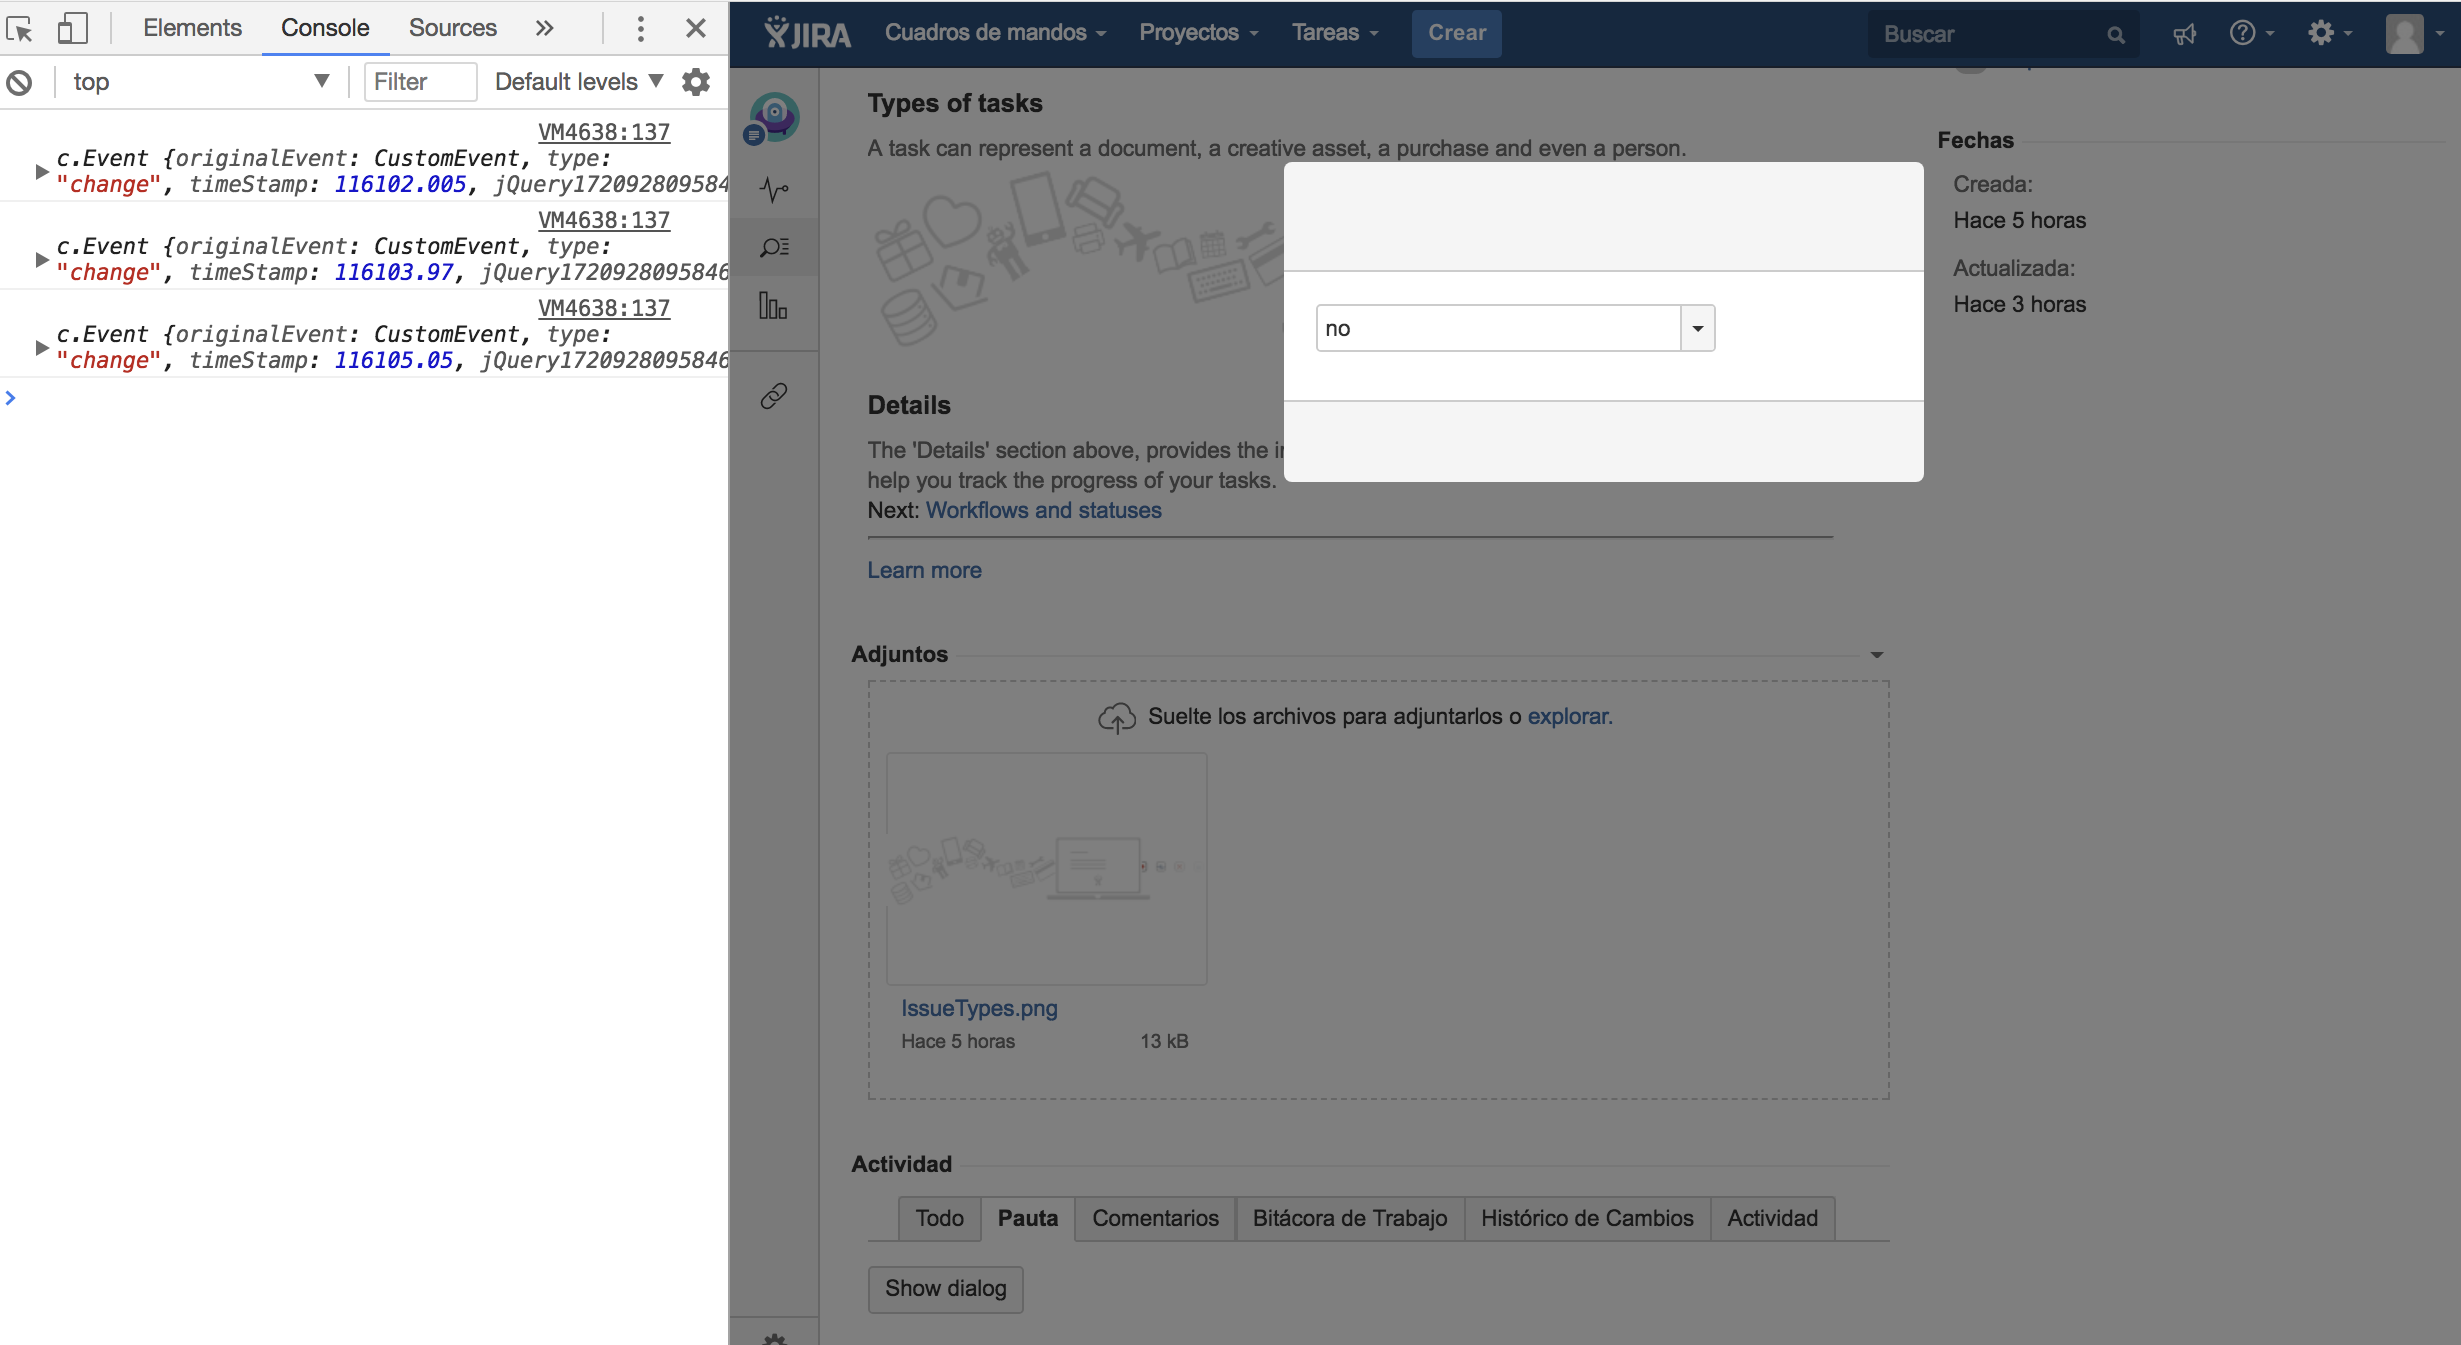2461x1345 pixels.
Task: Click the upload cloud icon in Adjuntos
Action: 1117,716
